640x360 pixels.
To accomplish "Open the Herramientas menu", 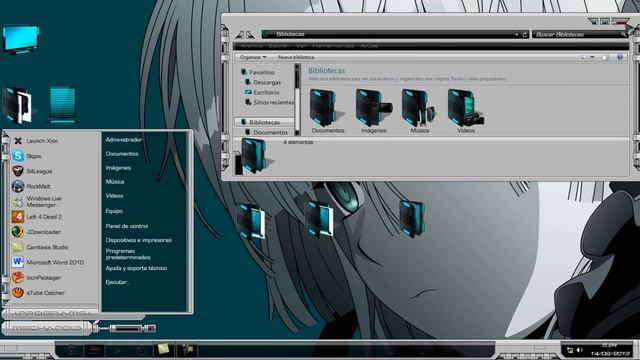I will [x=333, y=46].
